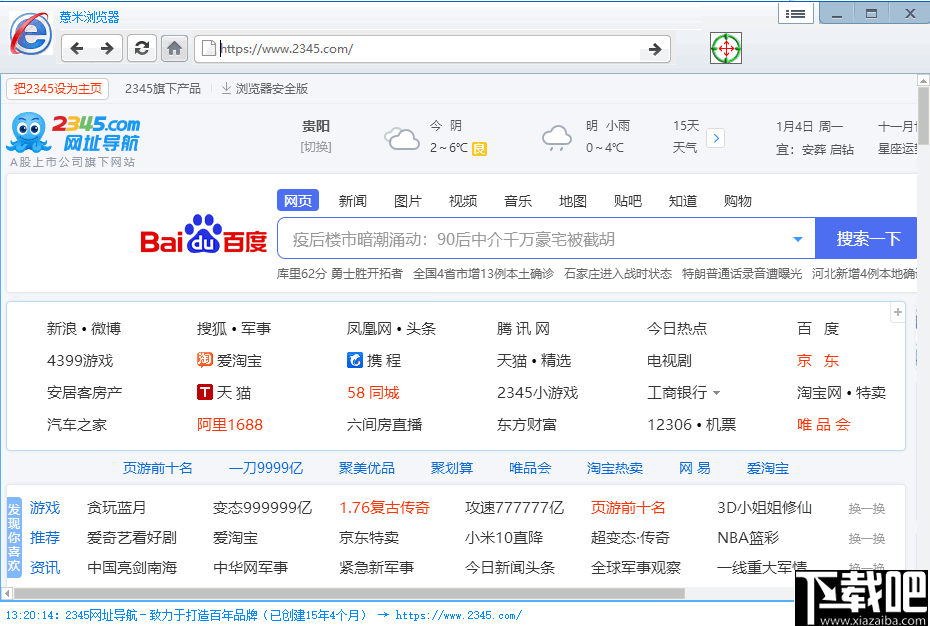This screenshot has height=626, width=930.
Task: Click the plus expander on the links panel
Action: pos(897,312)
